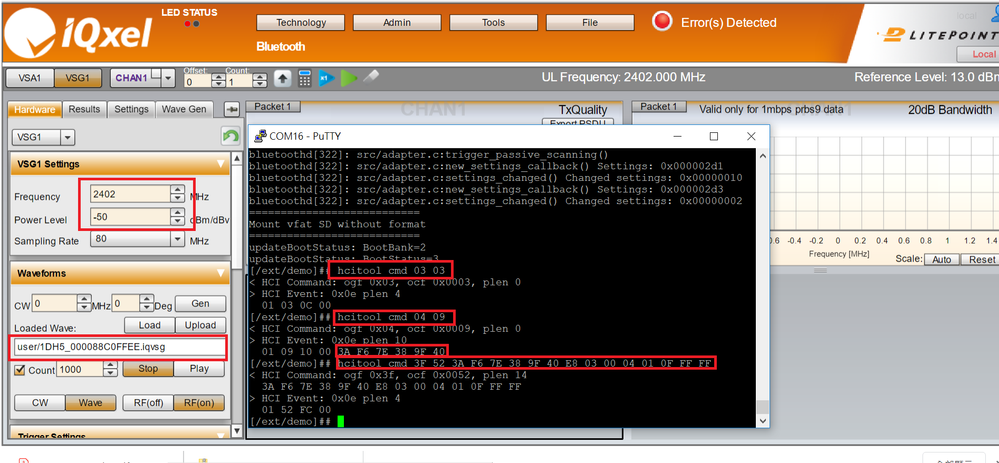Click the iQxel logo
The width and height of the screenshot is (999, 463).
point(80,32)
